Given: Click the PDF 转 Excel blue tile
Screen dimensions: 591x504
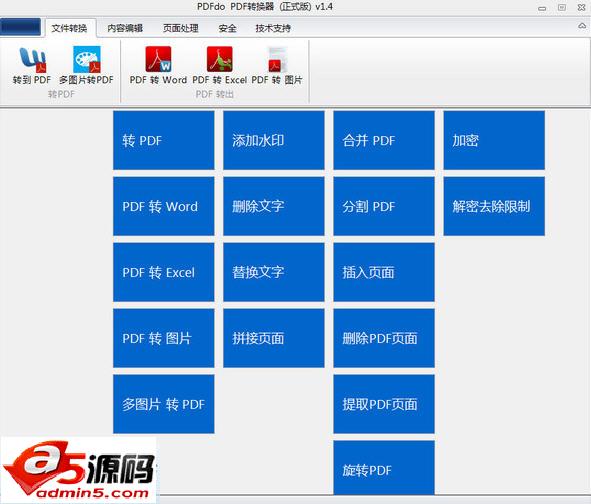Looking at the screenshot, I should pos(164,272).
